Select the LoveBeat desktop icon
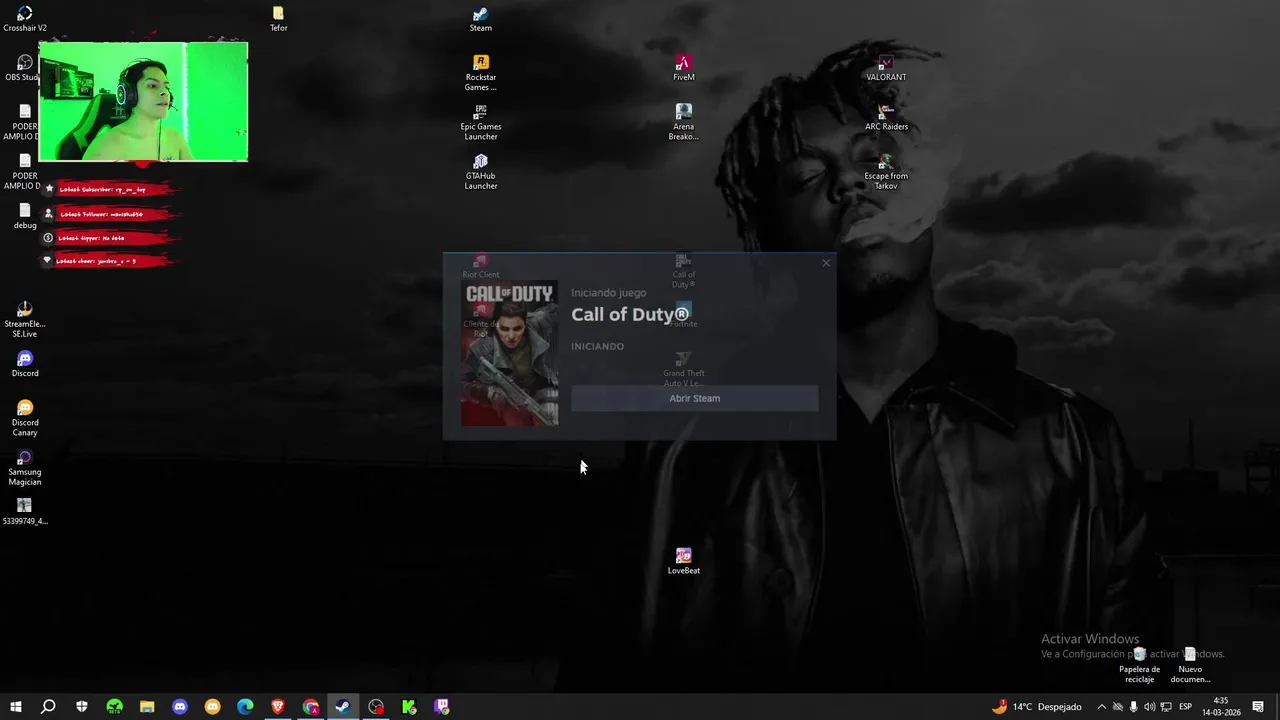Viewport: 1280px width, 720px height. [x=683, y=561]
